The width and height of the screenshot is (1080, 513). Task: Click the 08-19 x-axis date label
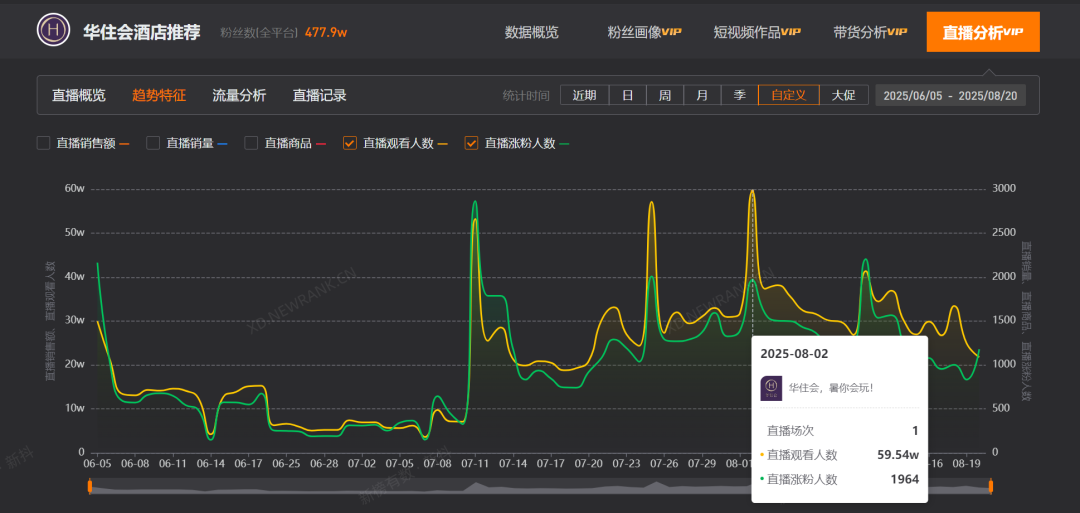pyautogui.click(x=966, y=464)
